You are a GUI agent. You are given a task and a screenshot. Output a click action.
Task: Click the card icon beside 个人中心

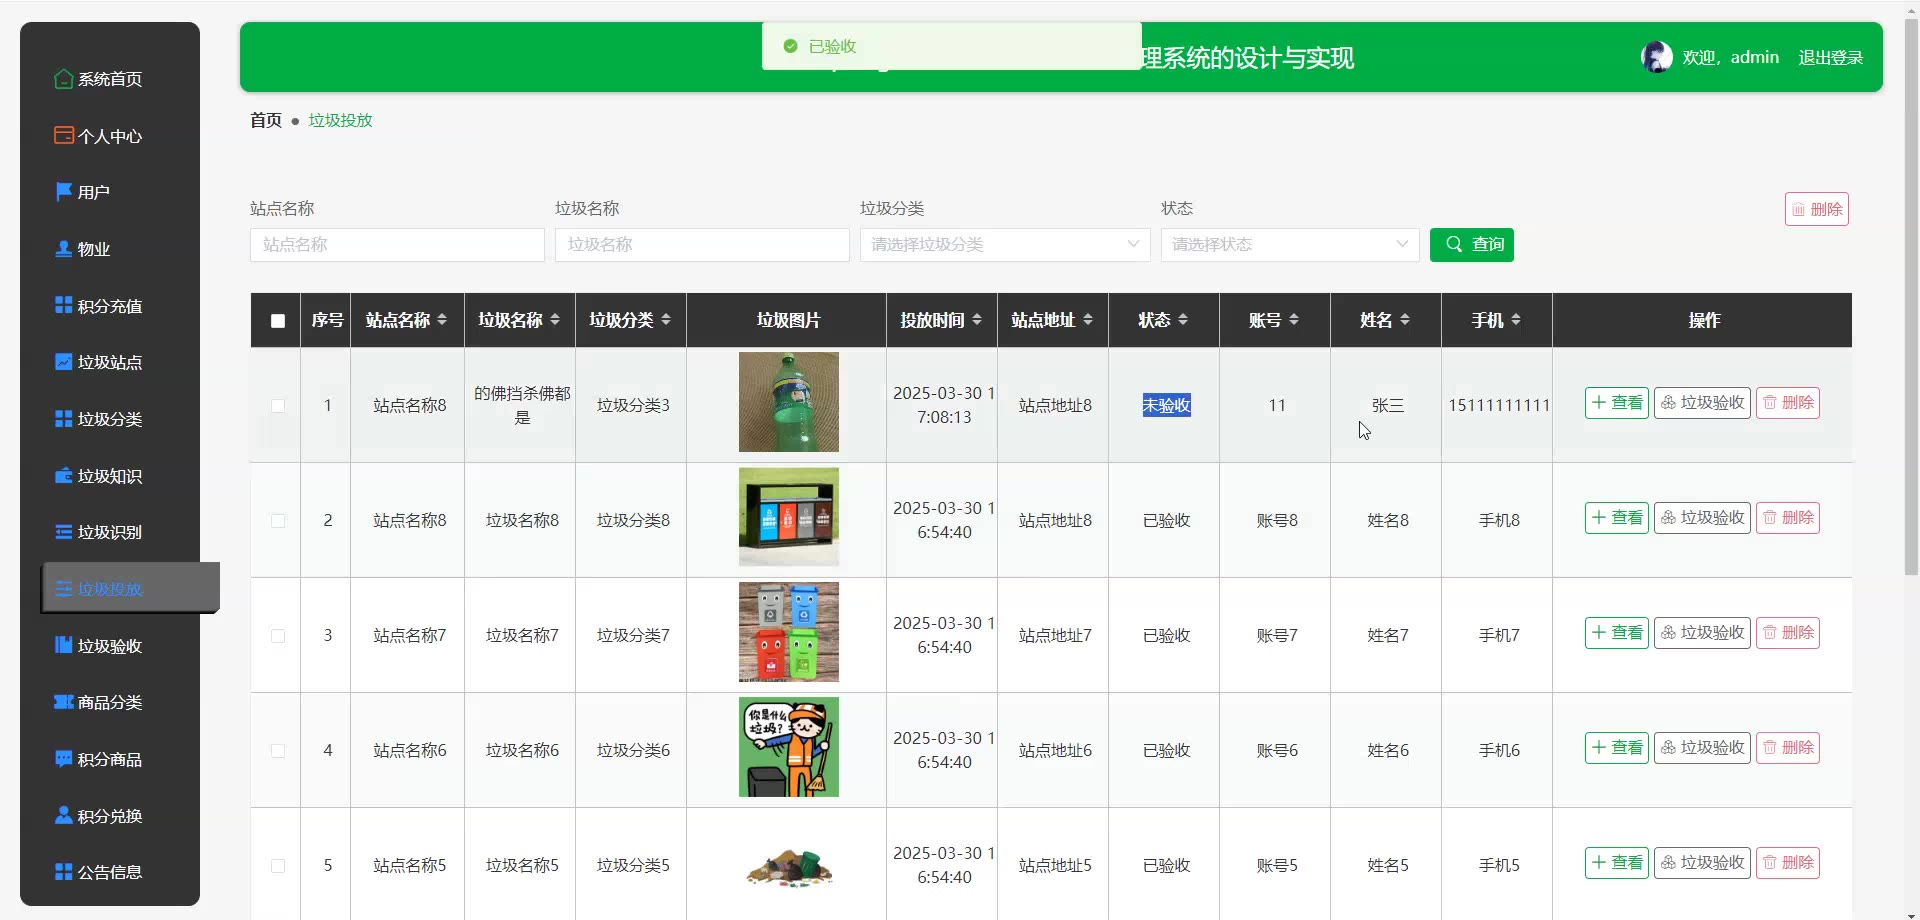[x=63, y=135]
